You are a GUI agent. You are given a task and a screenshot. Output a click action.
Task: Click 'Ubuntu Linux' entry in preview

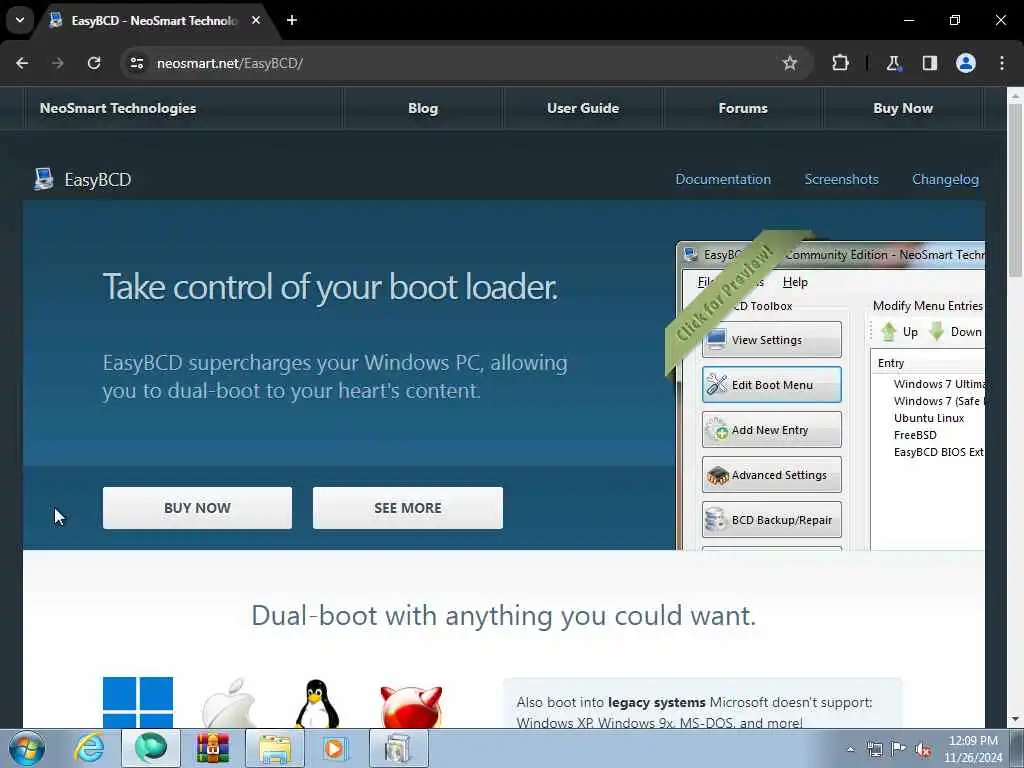coord(929,418)
